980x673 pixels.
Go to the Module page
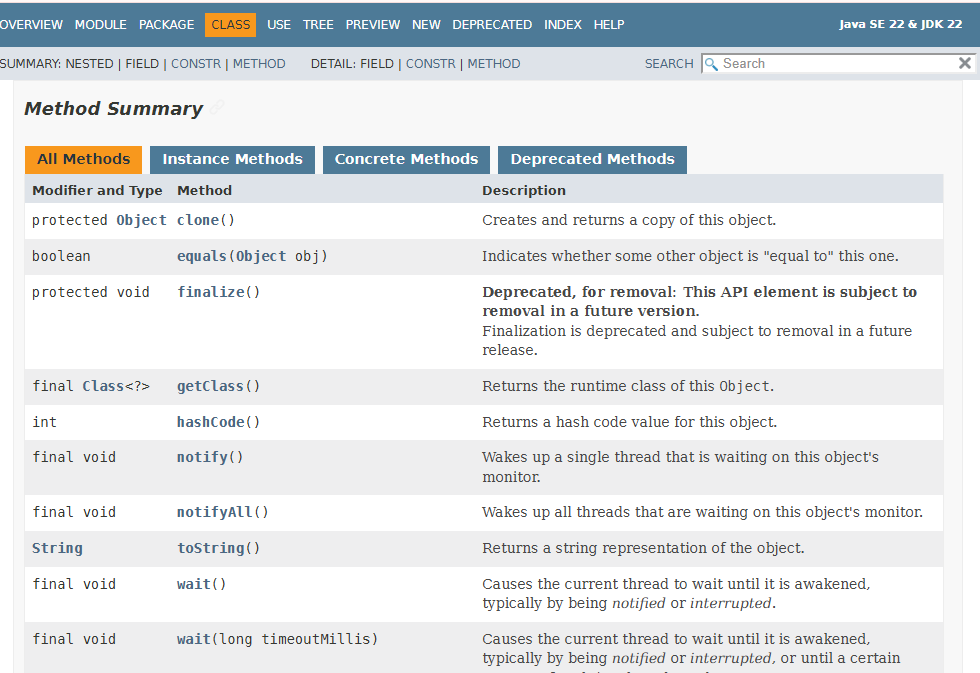pyautogui.click(x=101, y=25)
